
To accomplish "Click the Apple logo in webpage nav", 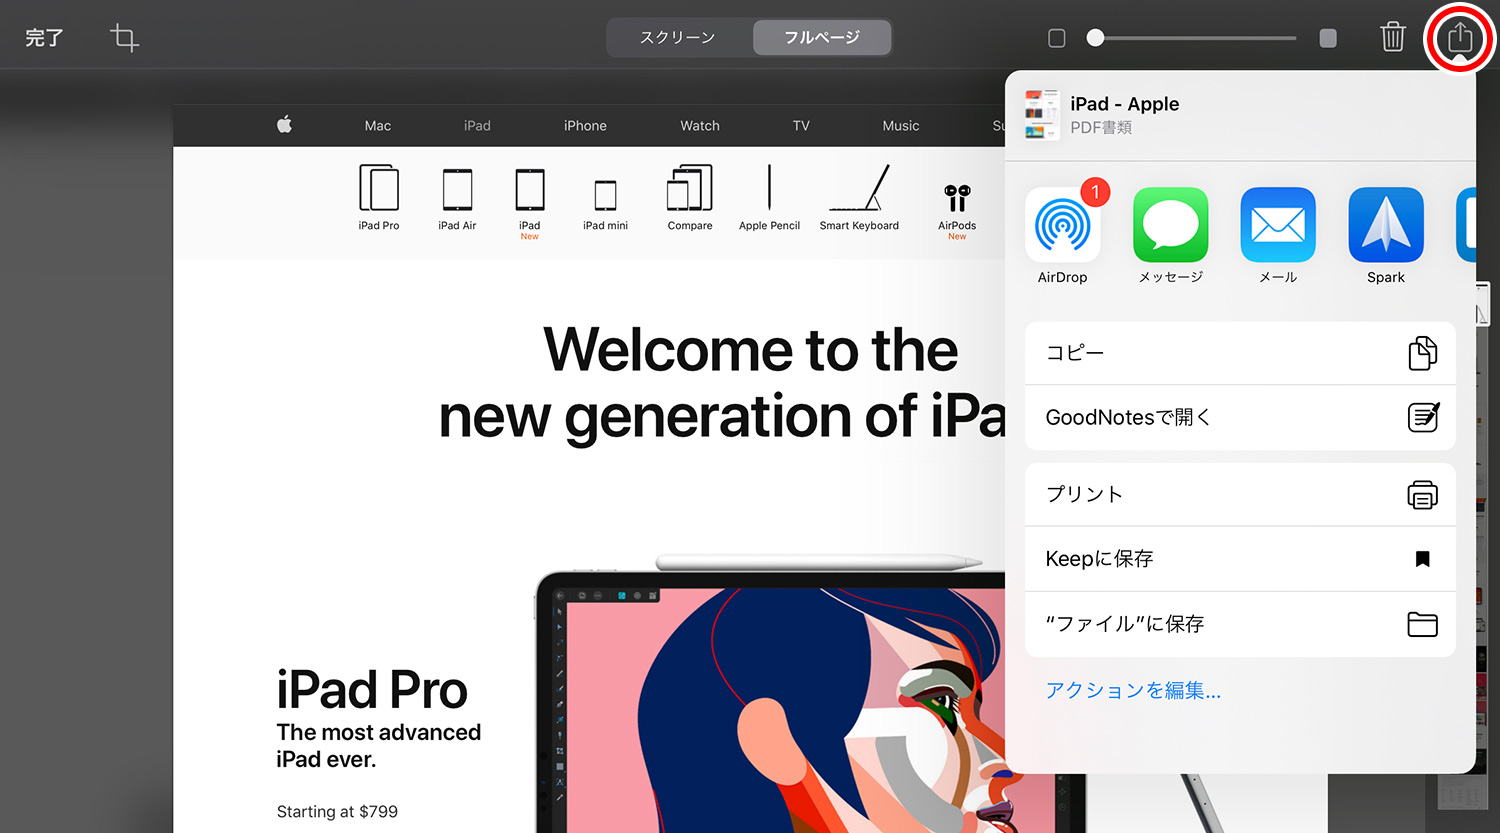I will (284, 125).
